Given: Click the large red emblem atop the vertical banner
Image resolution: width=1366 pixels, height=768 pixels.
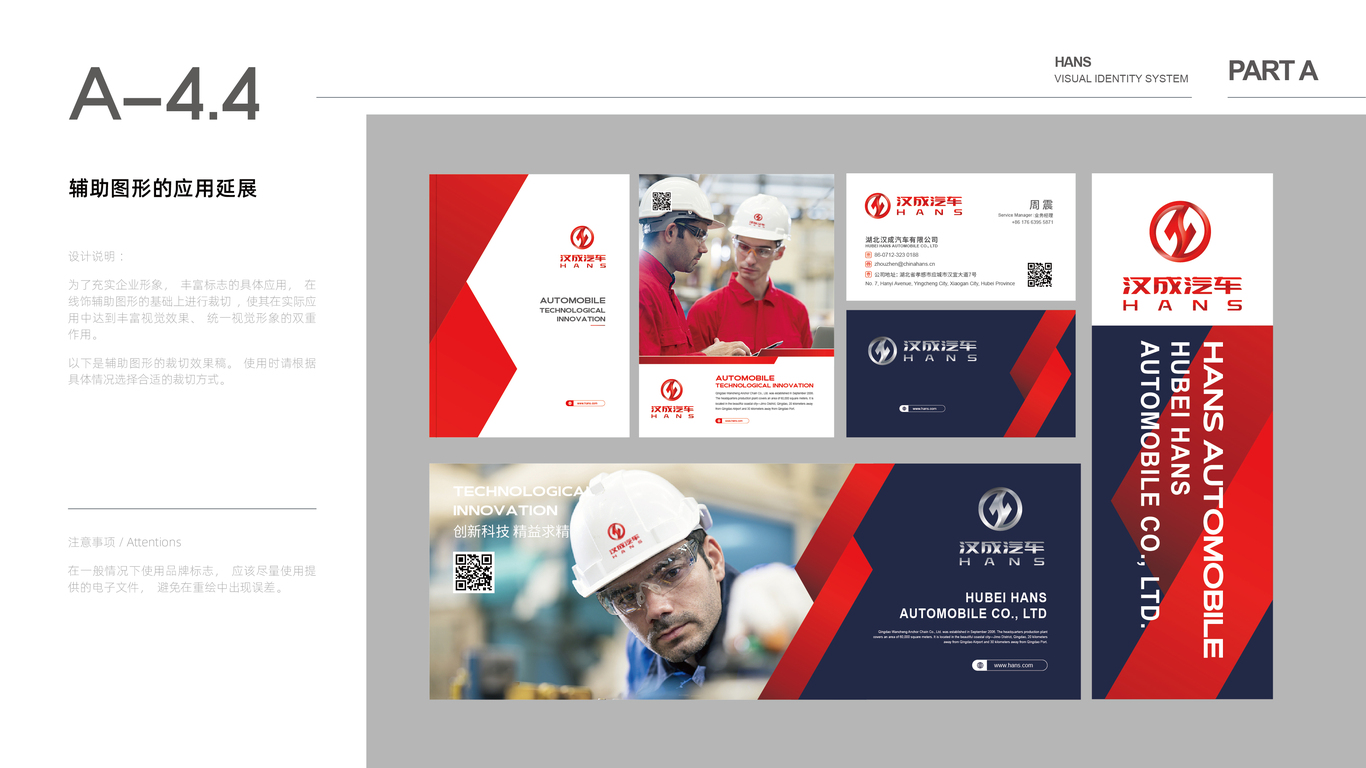Looking at the screenshot, I should (x=1180, y=232).
